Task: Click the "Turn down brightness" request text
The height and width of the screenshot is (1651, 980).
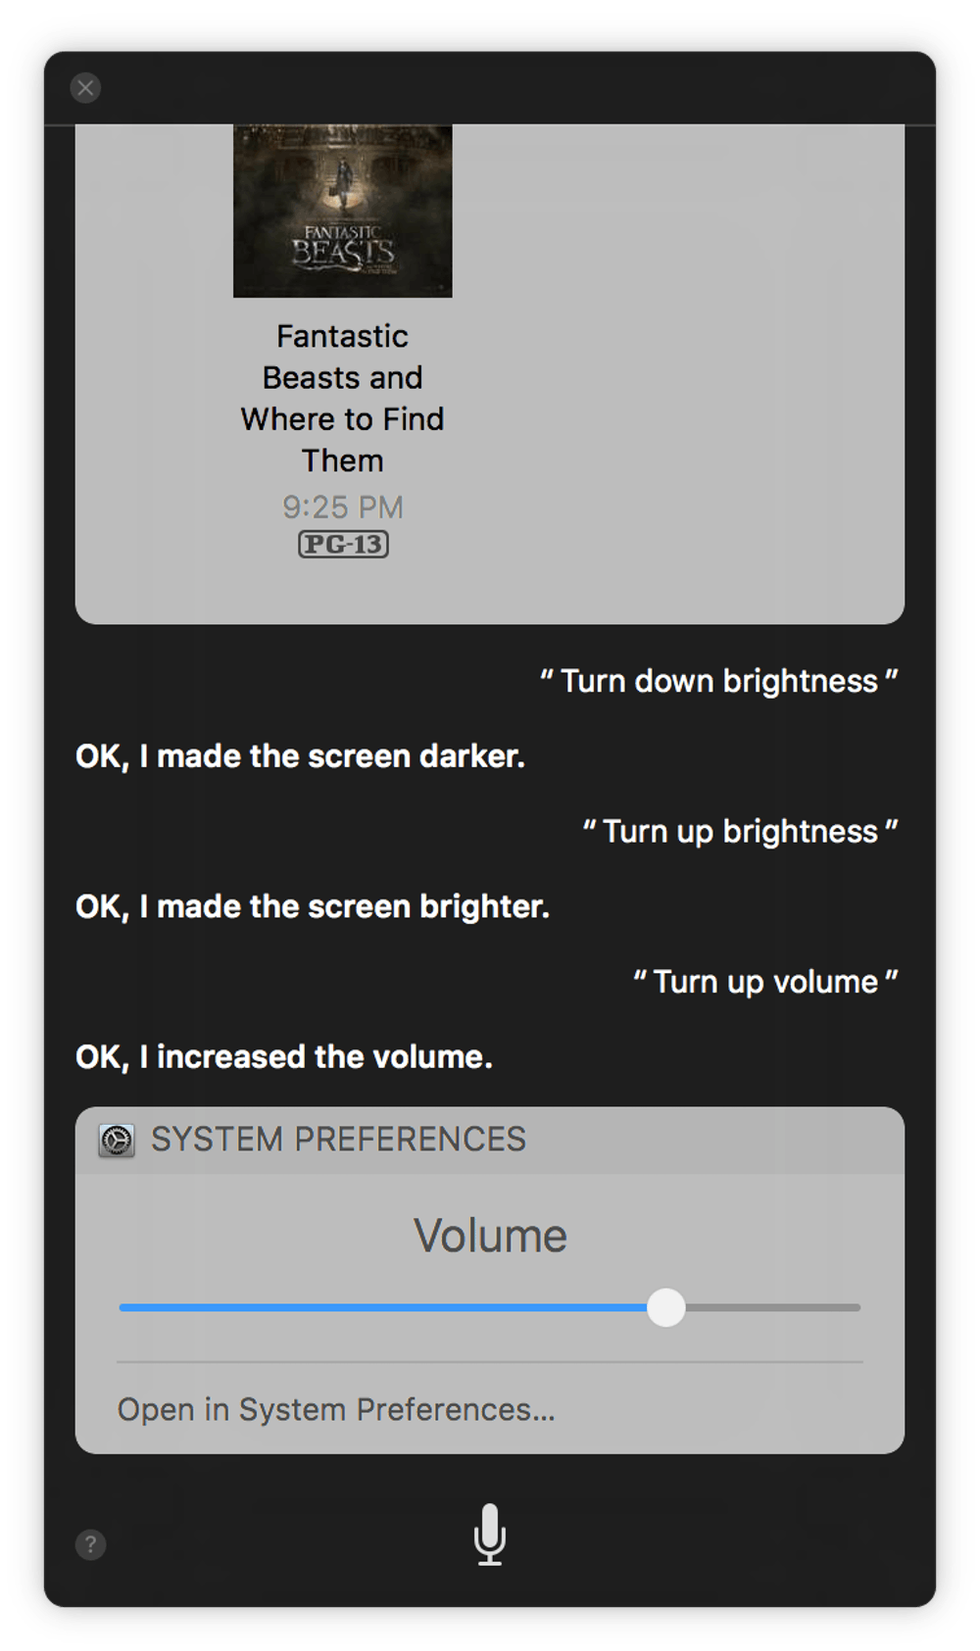Action: (719, 681)
